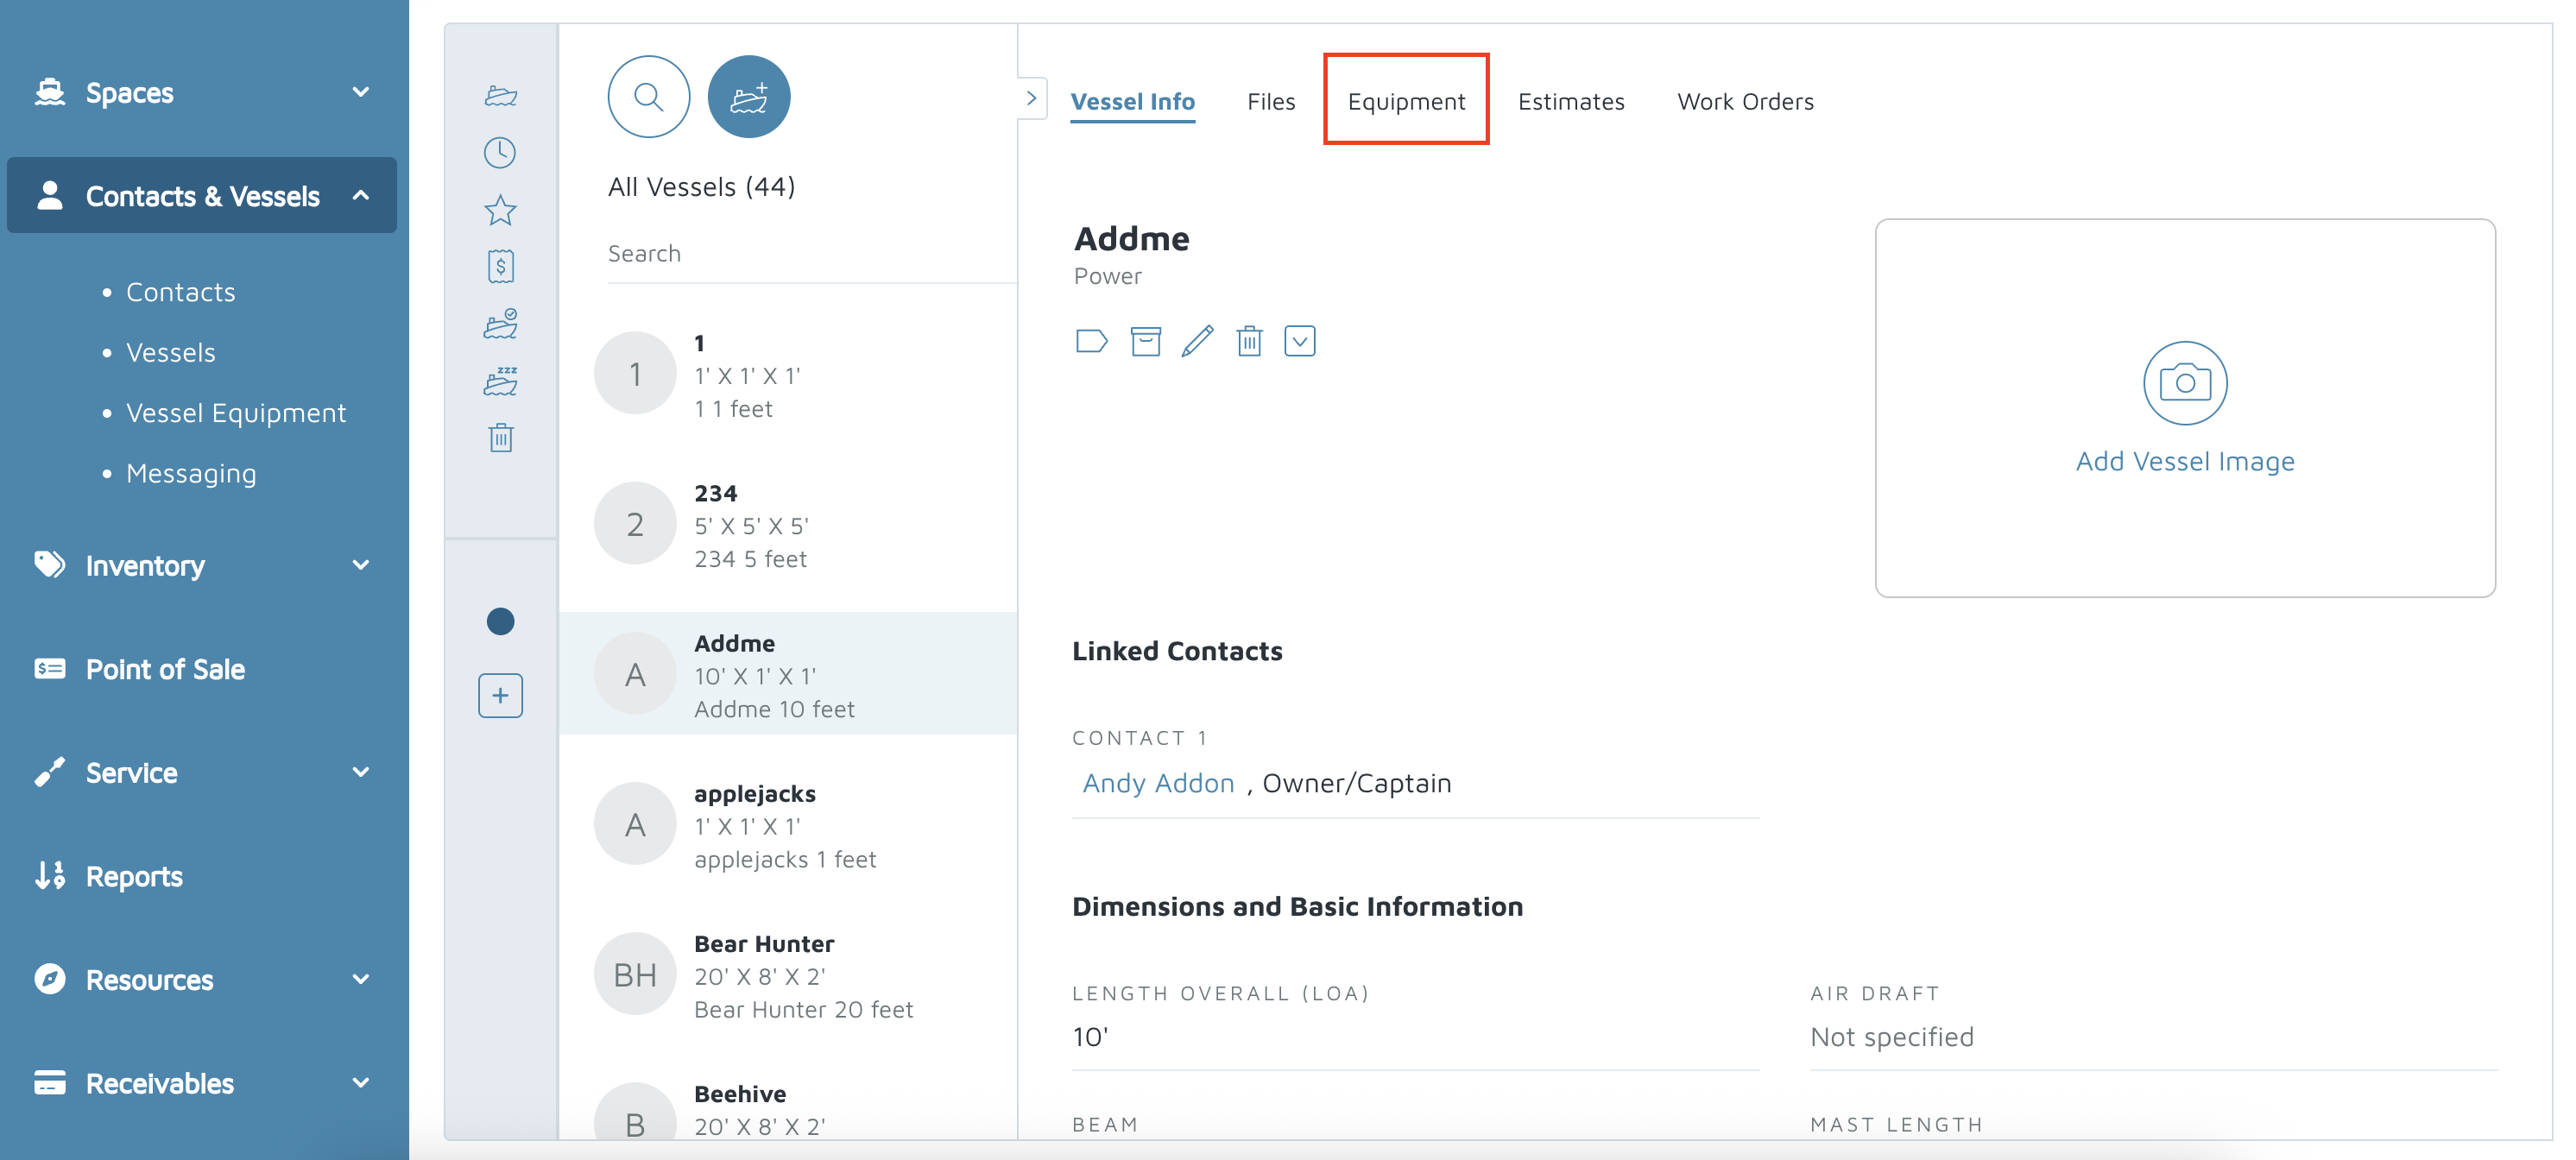The height and width of the screenshot is (1160, 2576).
Task: Open favorites star filter icon
Action: point(500,210)
